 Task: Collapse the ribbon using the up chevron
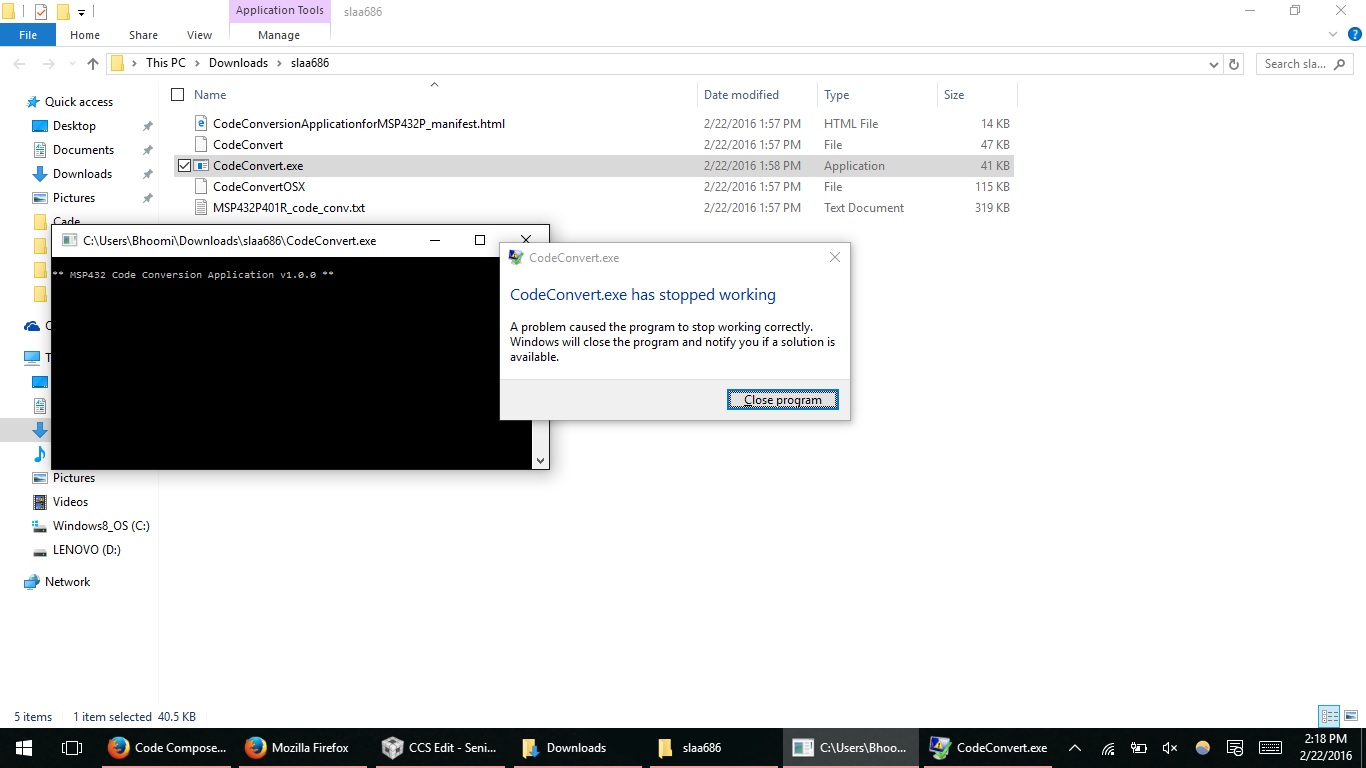[x=434, y=85]
